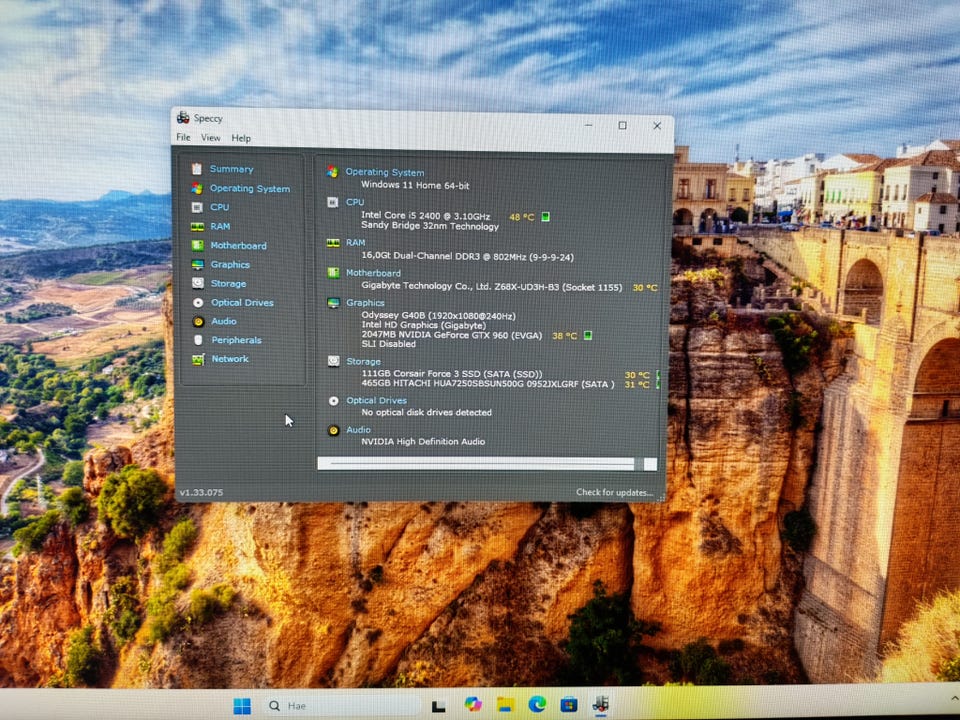The image size is (960, 720).
Task: Click the Intel Core i5 2400 text
Action: pos(426,216)
